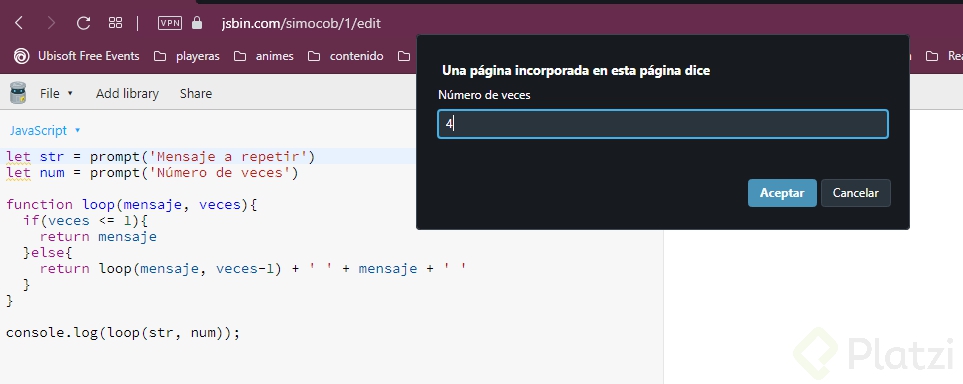Click the Cancelar button
963x384 pixels.
(x=856, y=193)
